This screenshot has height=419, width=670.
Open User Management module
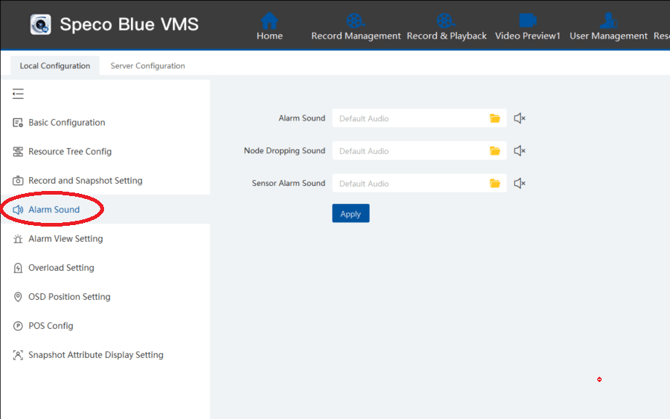pos(608,25)
